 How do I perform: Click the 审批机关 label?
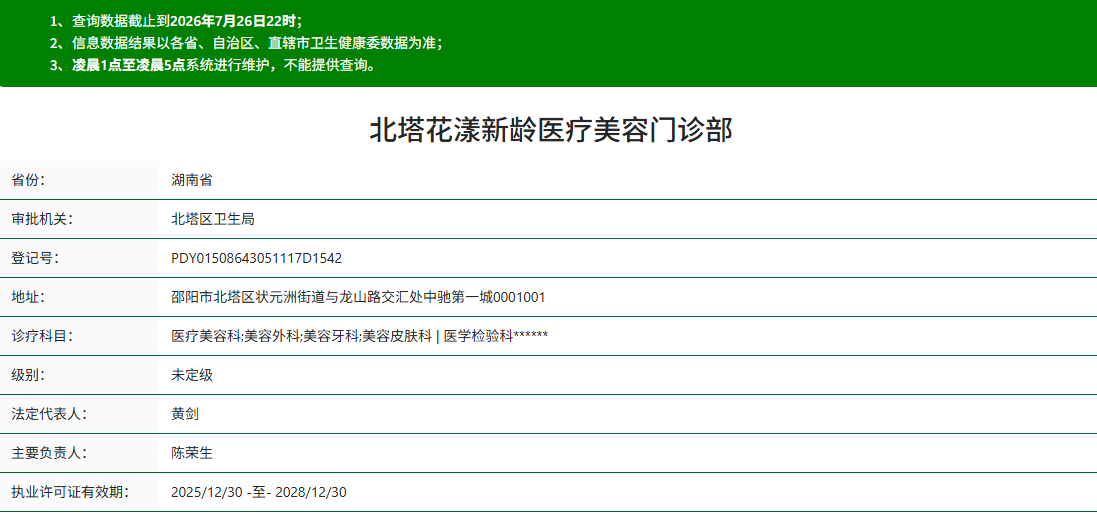[x=42, y=219]
